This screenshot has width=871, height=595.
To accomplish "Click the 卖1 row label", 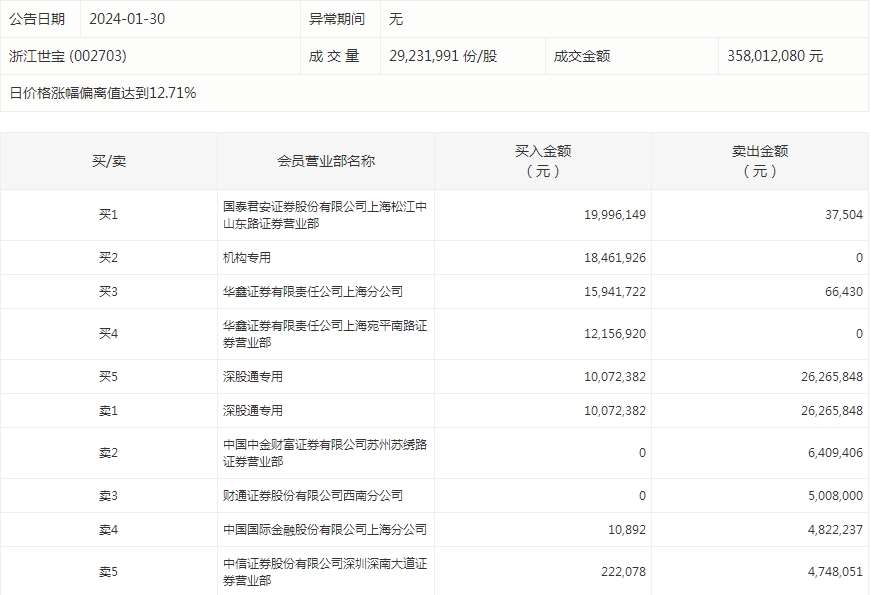I will (x=109, y=411).
